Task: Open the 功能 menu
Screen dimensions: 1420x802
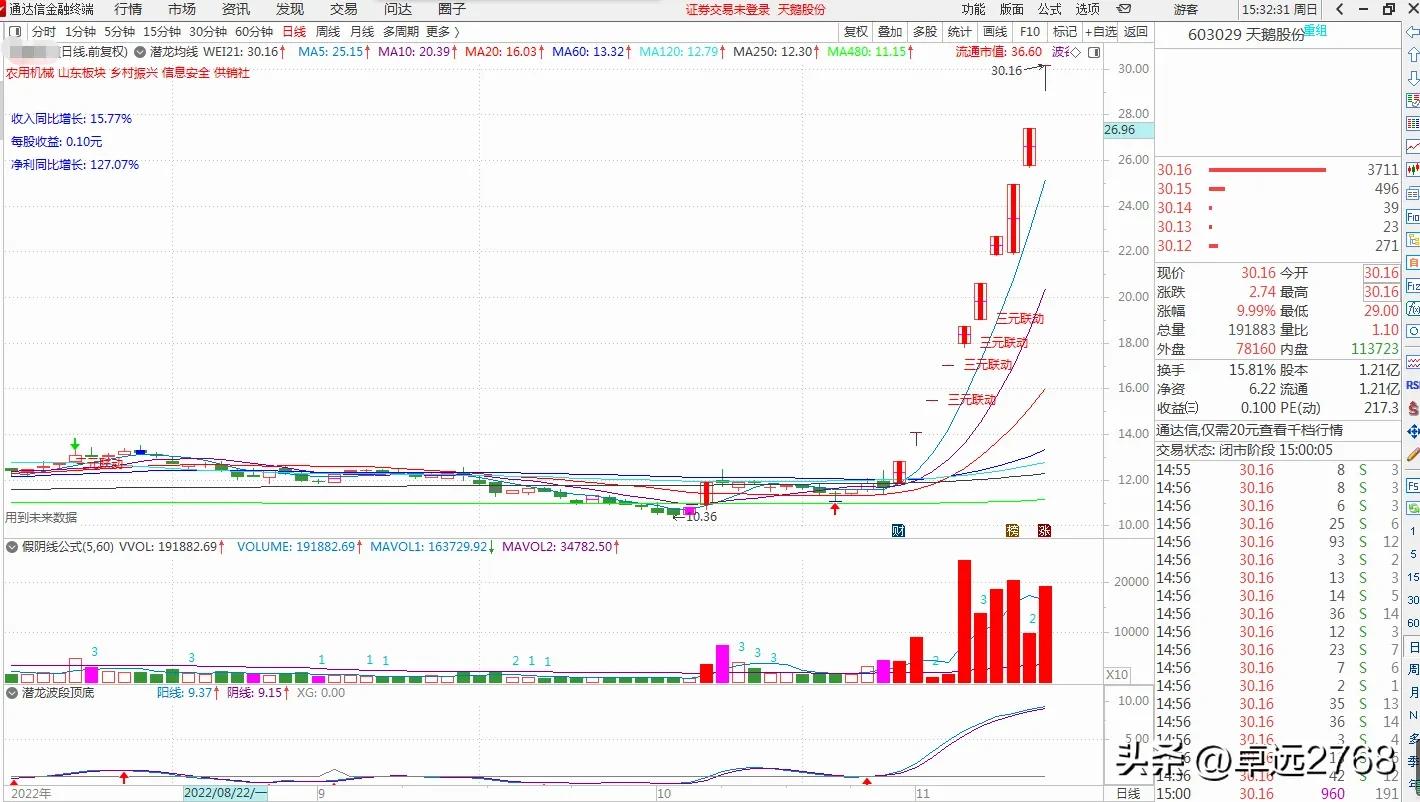Action: coord(973,9)
